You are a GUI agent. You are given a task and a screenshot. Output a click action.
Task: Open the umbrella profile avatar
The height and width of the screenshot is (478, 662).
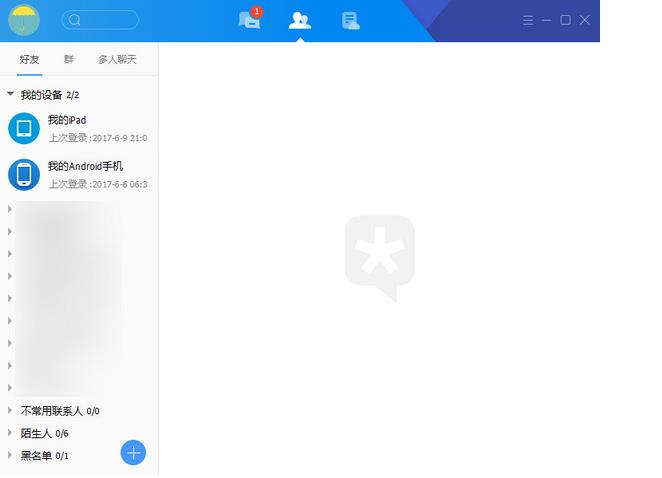tap(24, 20)
